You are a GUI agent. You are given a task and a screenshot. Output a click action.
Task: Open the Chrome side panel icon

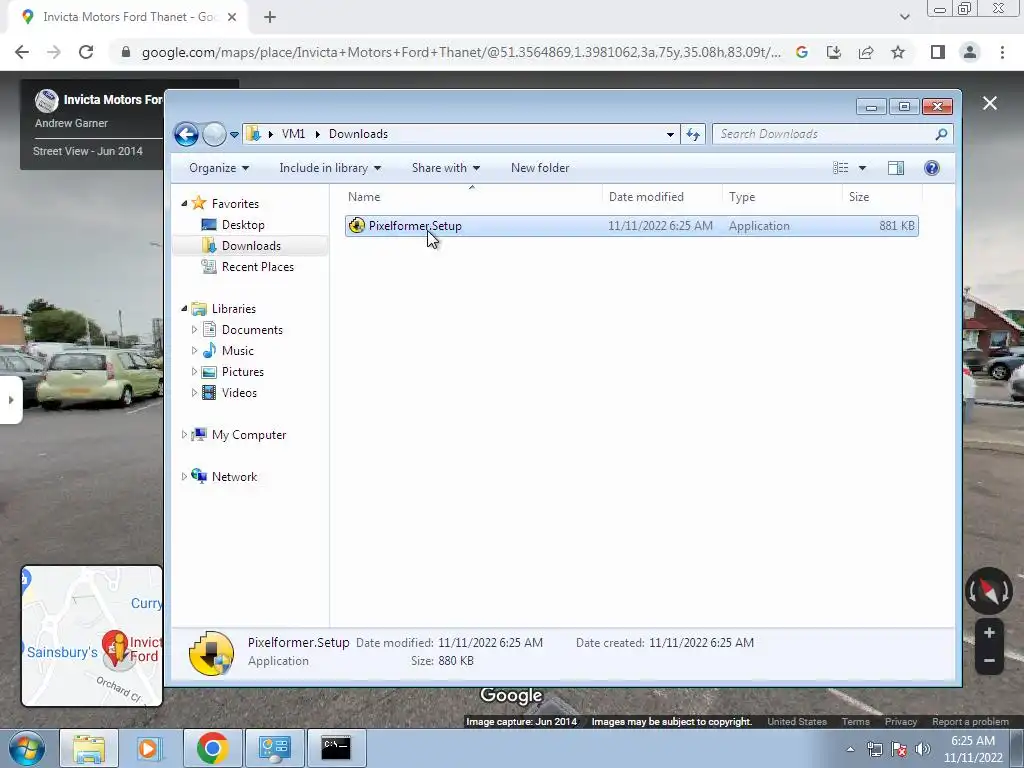[x=938, y=52]
